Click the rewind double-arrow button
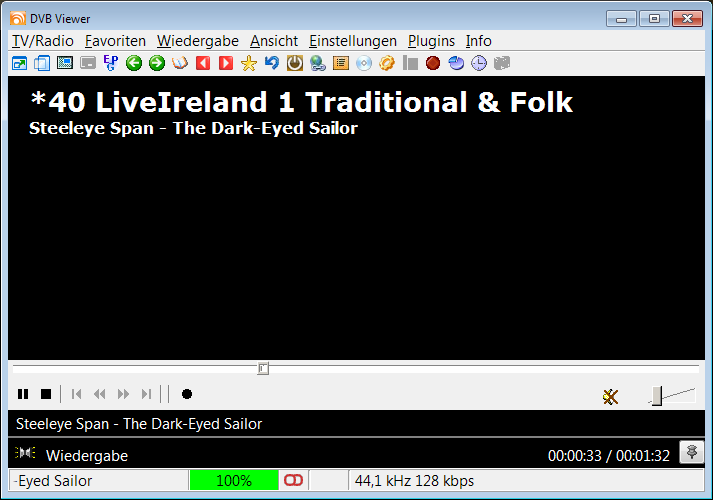713x500 pixels. 100,394
